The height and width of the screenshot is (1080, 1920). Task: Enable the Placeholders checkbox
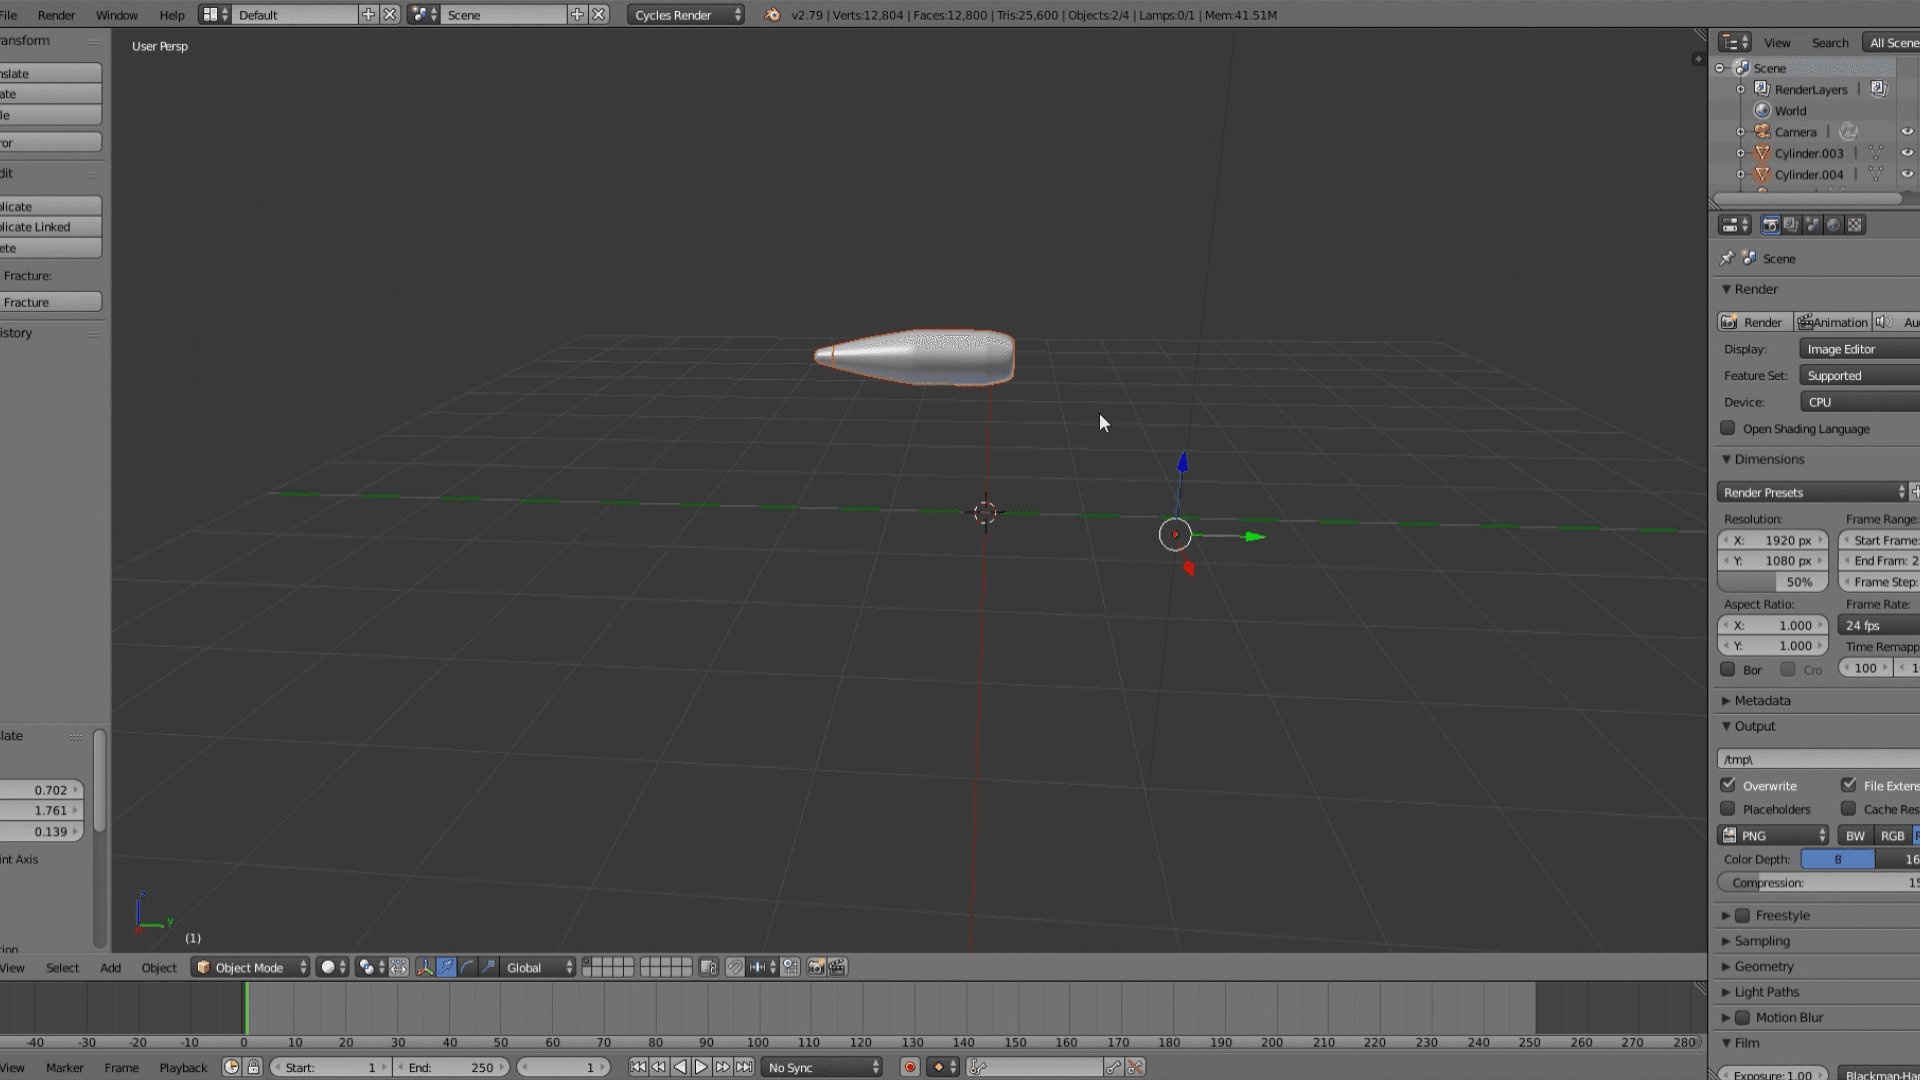(1728, 809)
